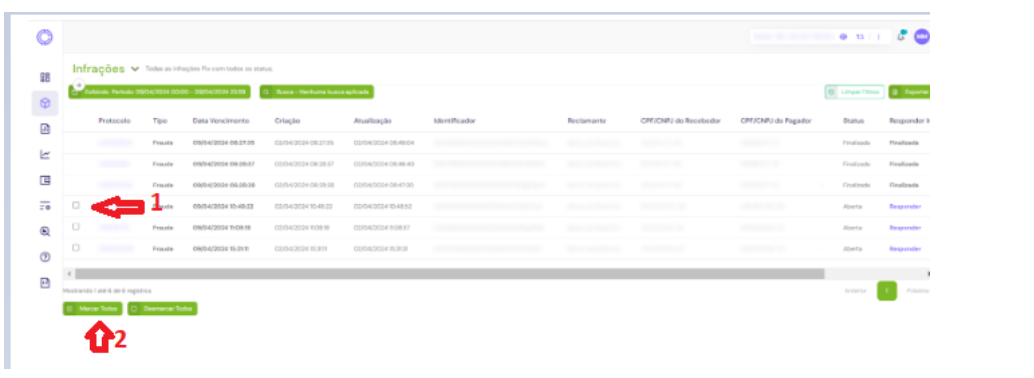The height and width of the screenshot is (378, 1034).
Task: Open the Busca search filter button
Action: pos(317,92)
